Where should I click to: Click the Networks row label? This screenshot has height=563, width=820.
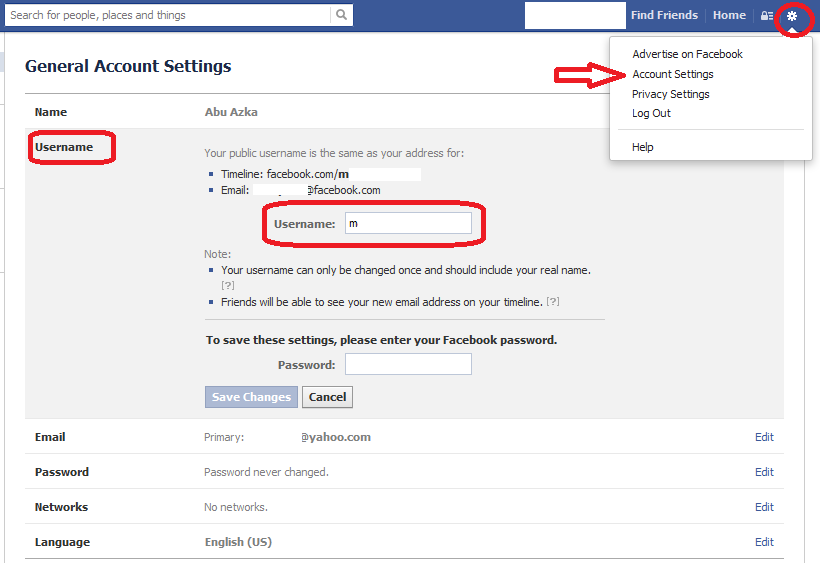click(x=61, y=507)
